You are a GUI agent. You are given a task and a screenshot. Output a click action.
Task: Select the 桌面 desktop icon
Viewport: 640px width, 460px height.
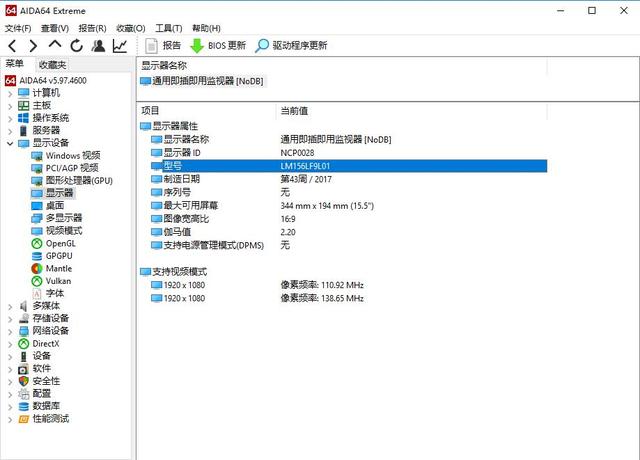pos(37,206)
